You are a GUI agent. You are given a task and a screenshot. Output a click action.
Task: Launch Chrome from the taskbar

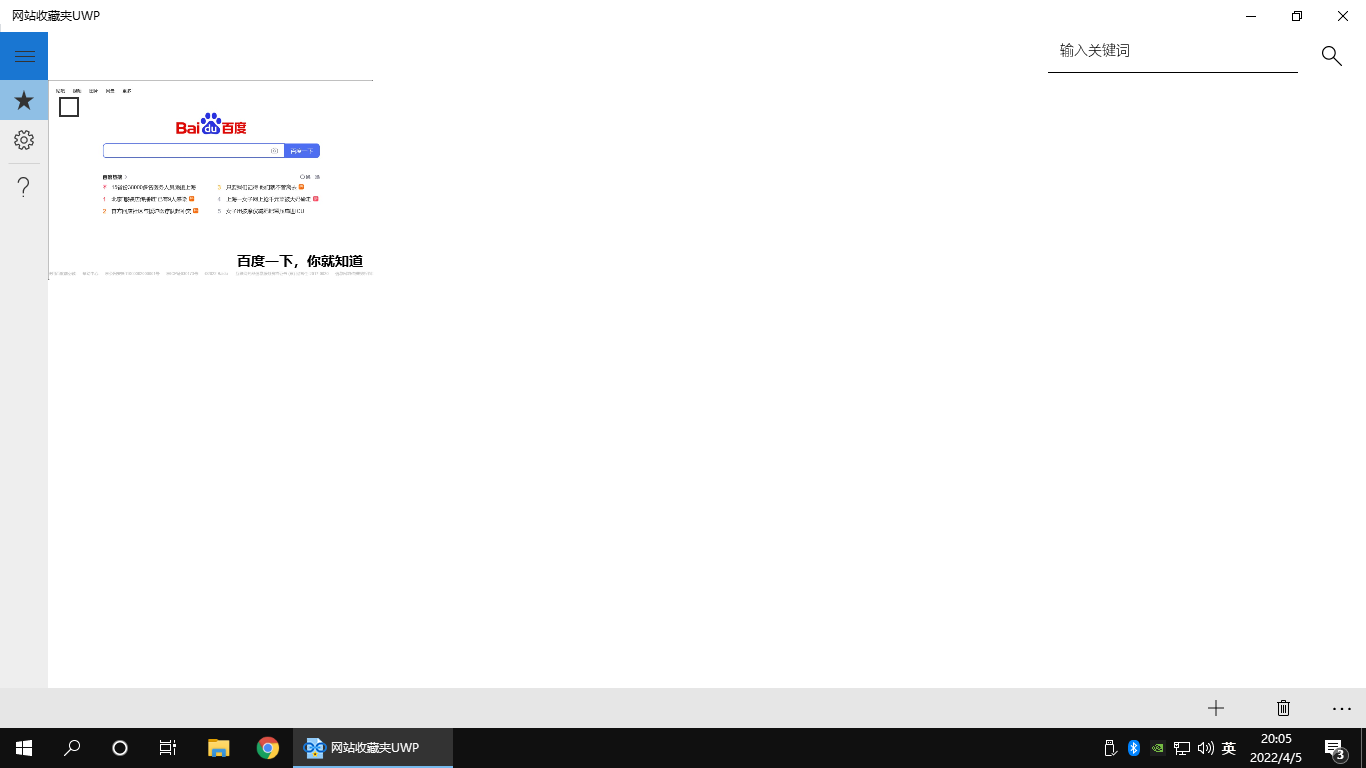(x=267, y=748)
